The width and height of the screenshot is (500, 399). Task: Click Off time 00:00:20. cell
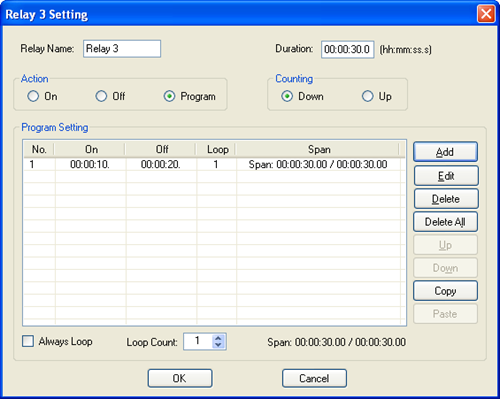pos(161,164)
